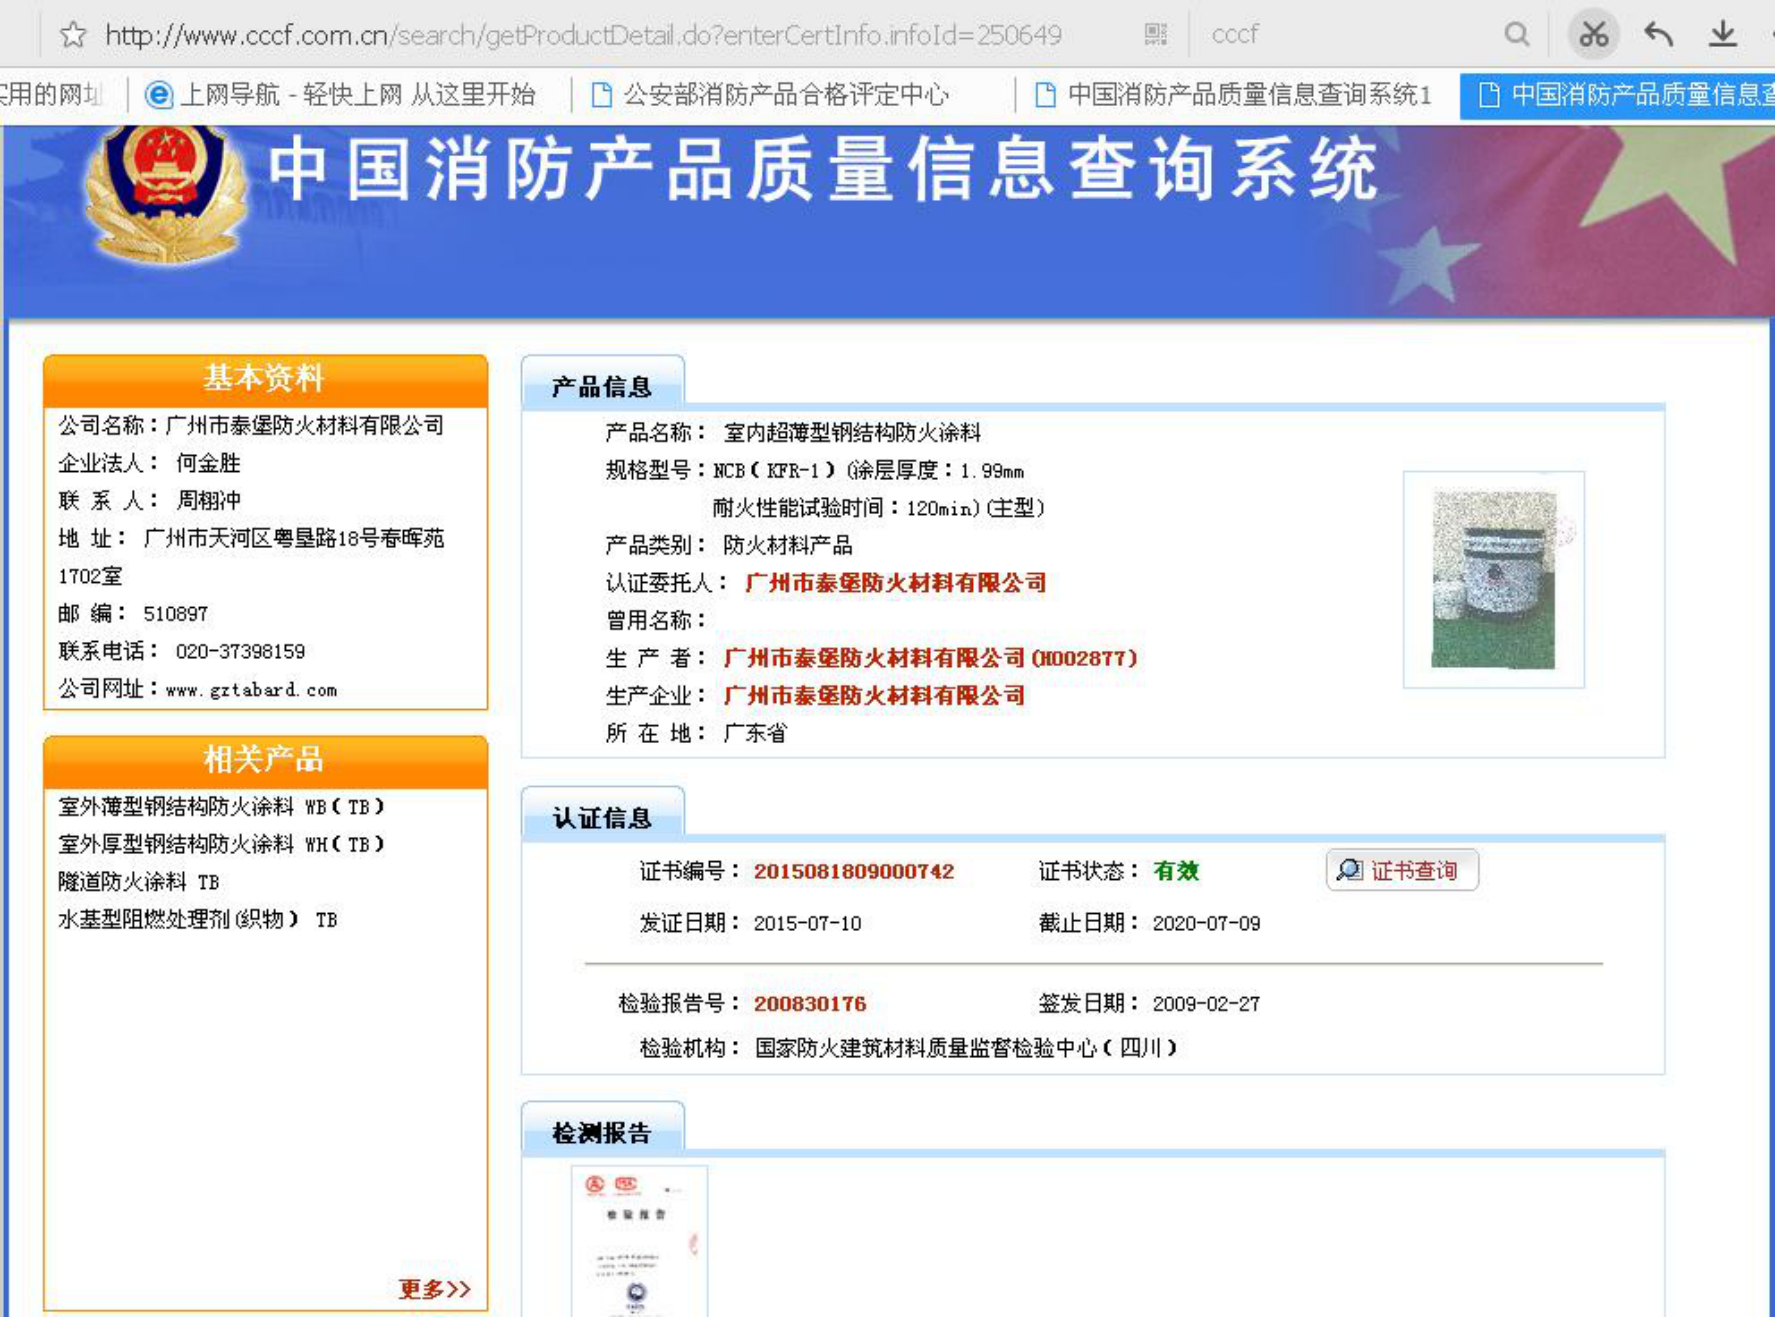
Task: Click the 更多>> link in related products
Action: tap(434, 1289)
